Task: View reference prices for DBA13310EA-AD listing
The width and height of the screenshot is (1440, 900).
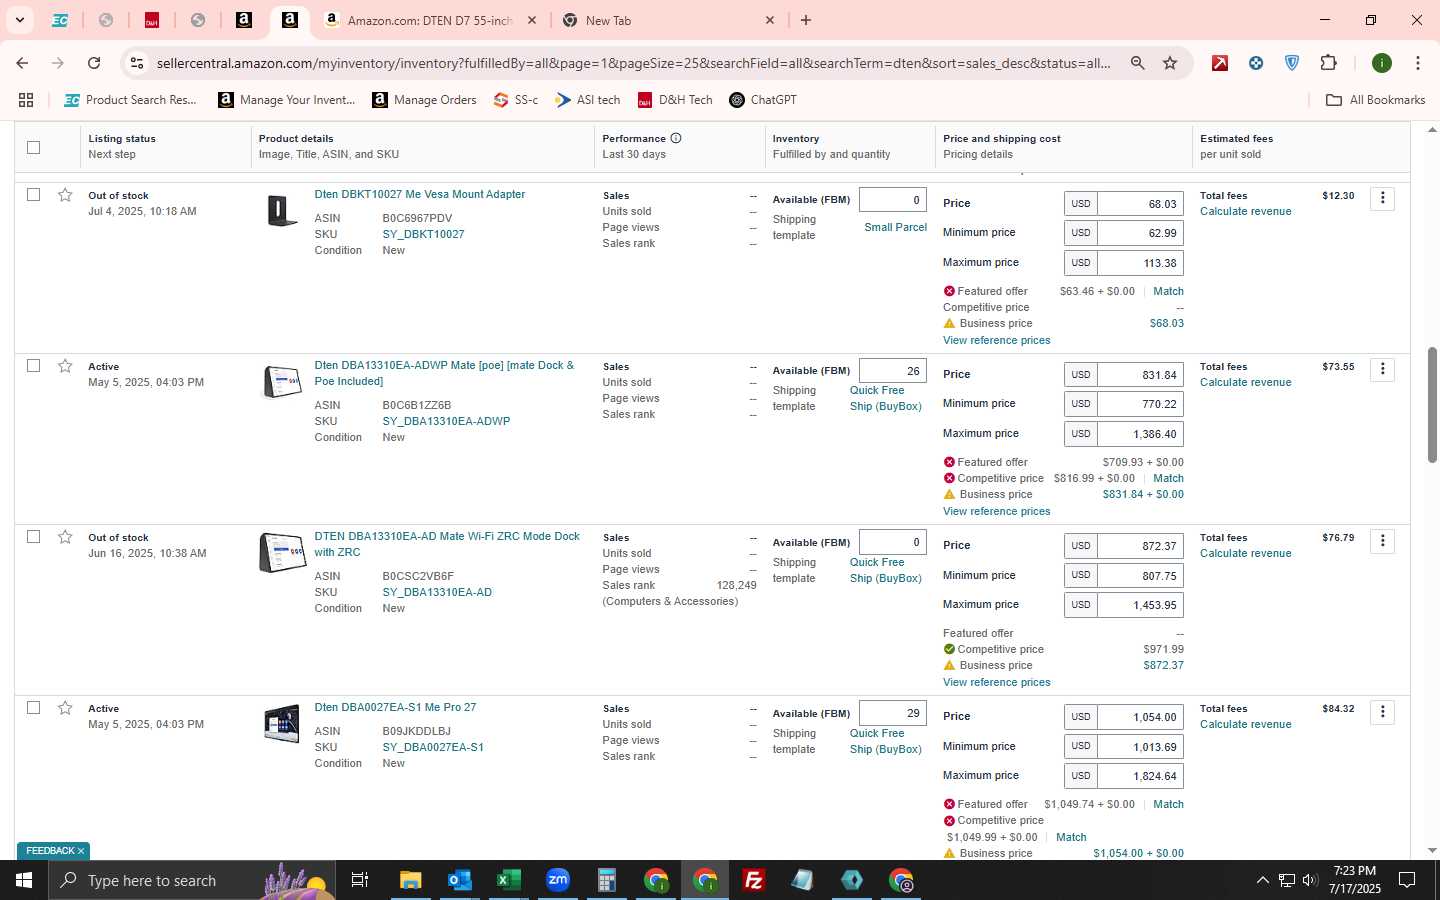Action: [x=996, y=682]
